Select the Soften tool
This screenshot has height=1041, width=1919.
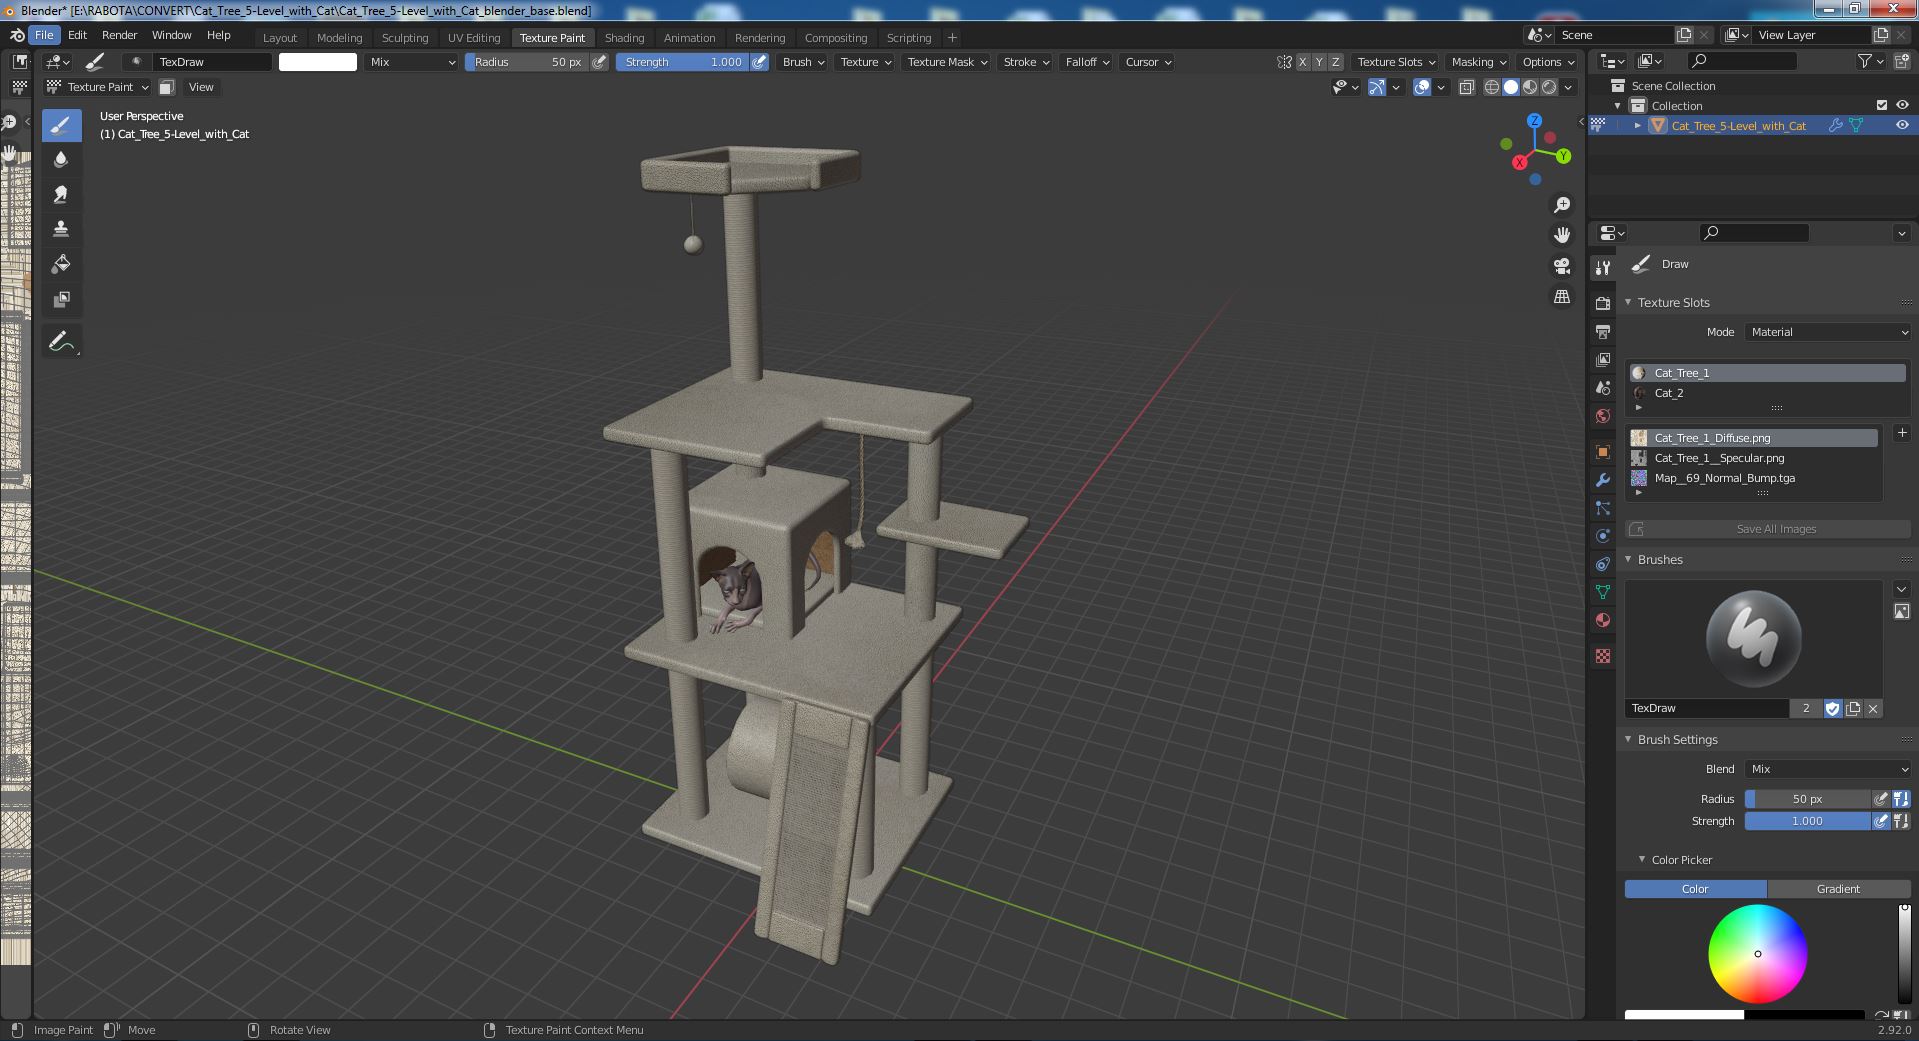[61, 160]
